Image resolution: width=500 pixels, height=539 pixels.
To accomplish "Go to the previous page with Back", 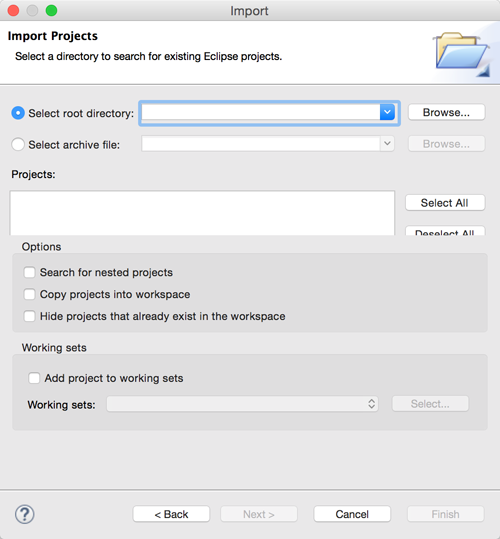I will (171, 514).
